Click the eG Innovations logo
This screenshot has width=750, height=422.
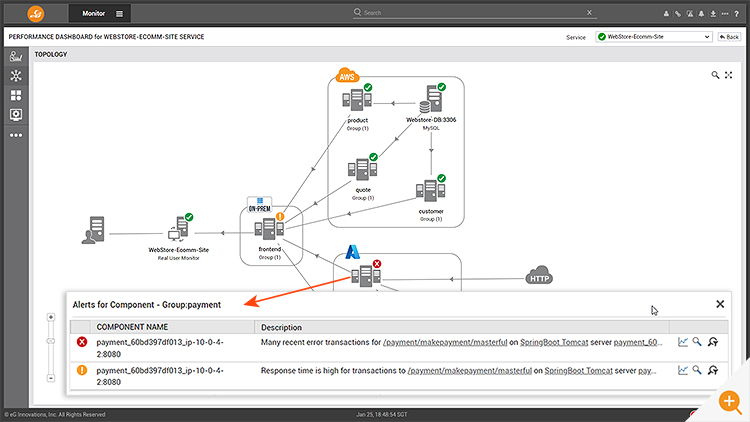(x=36, y=13)
